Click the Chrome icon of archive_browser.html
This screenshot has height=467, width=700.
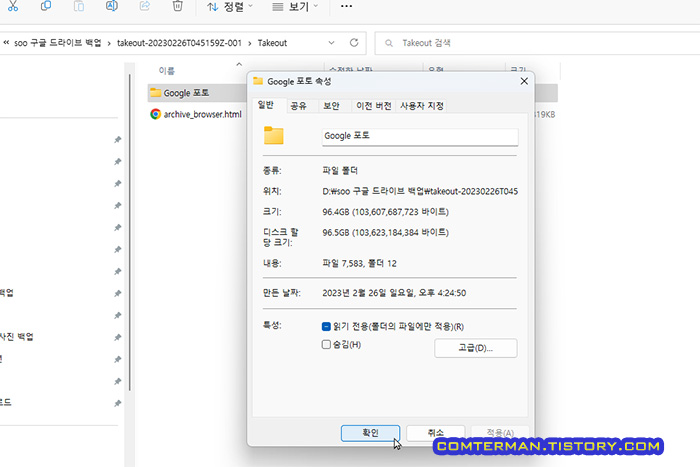pyautogui.click(x=155, y=114)
